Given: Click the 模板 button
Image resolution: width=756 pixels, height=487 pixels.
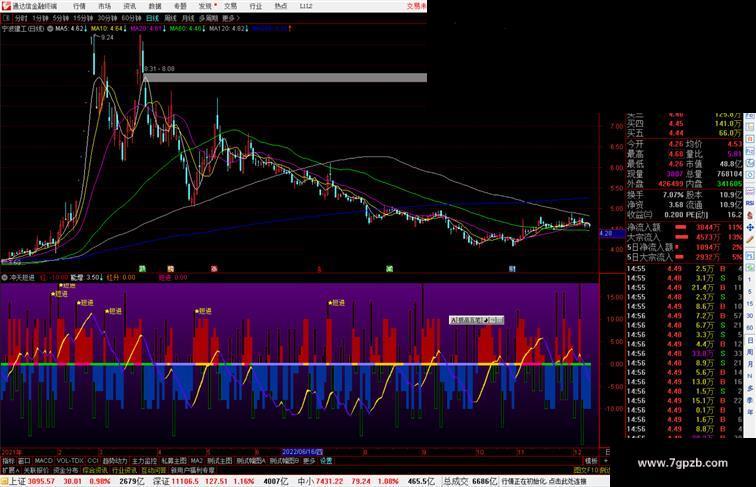Looking at the screenshot, I should [591, 461].
